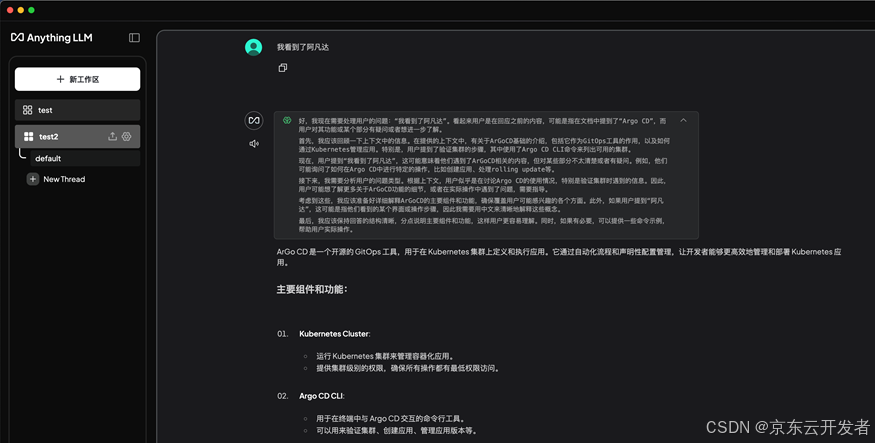
Task: Click the grid icon beside test
Action: [x=27, y=110]
